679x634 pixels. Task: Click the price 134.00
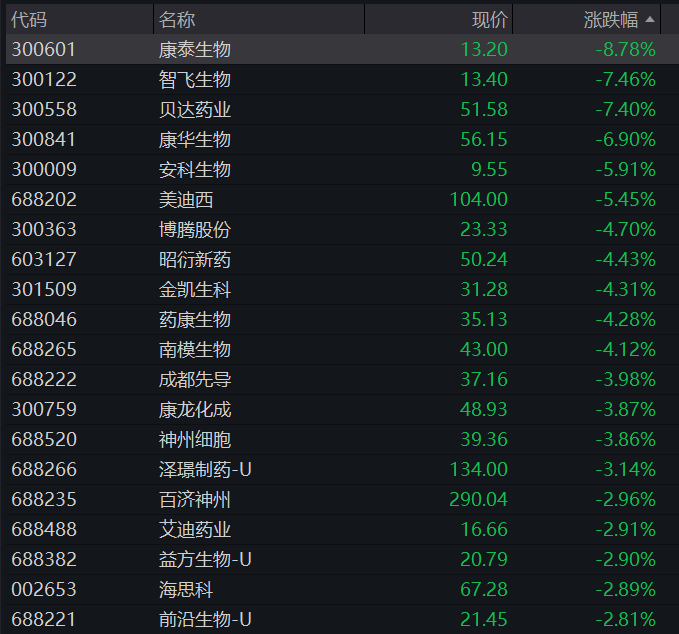479,469
